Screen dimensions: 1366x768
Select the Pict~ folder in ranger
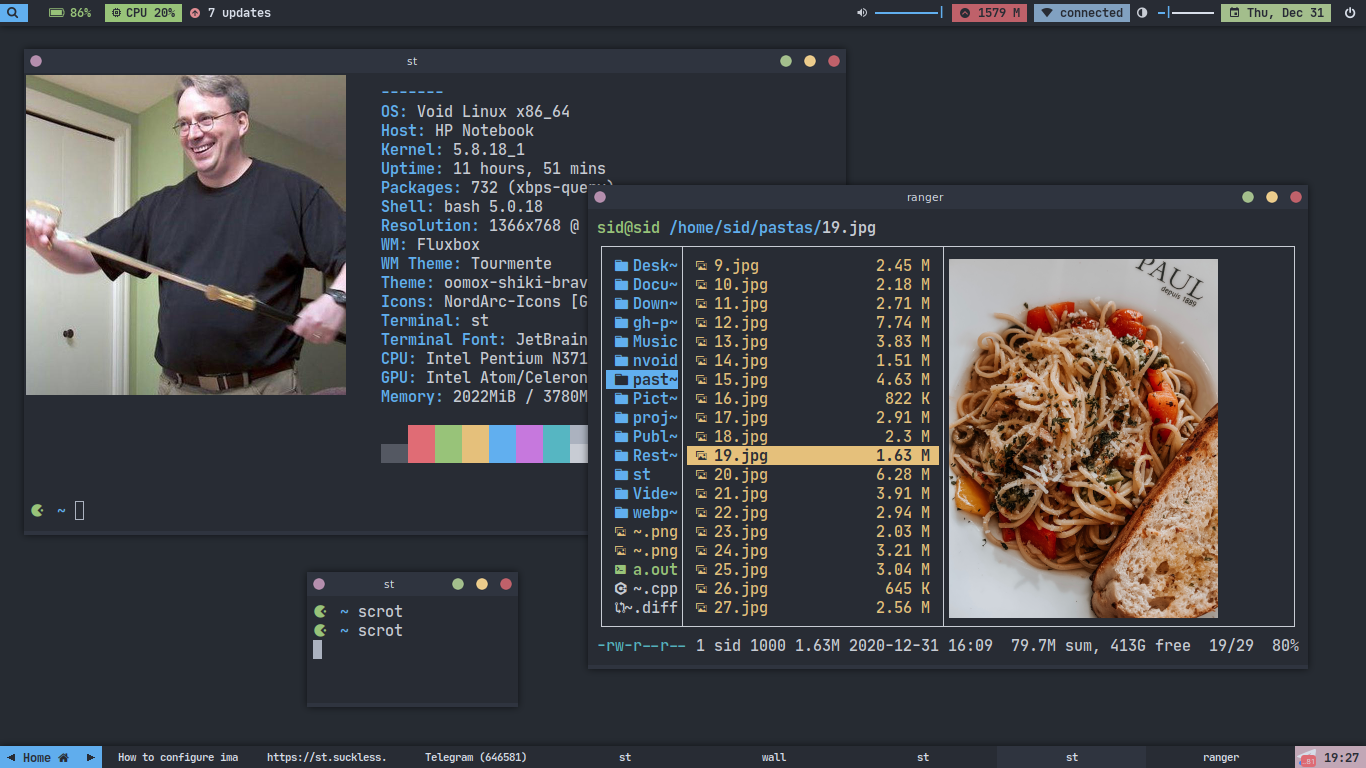[x=645, y=399]
